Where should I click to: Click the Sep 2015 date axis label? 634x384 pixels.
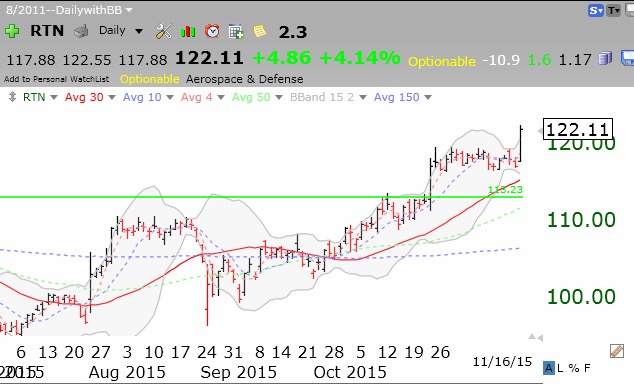(239, 372)
